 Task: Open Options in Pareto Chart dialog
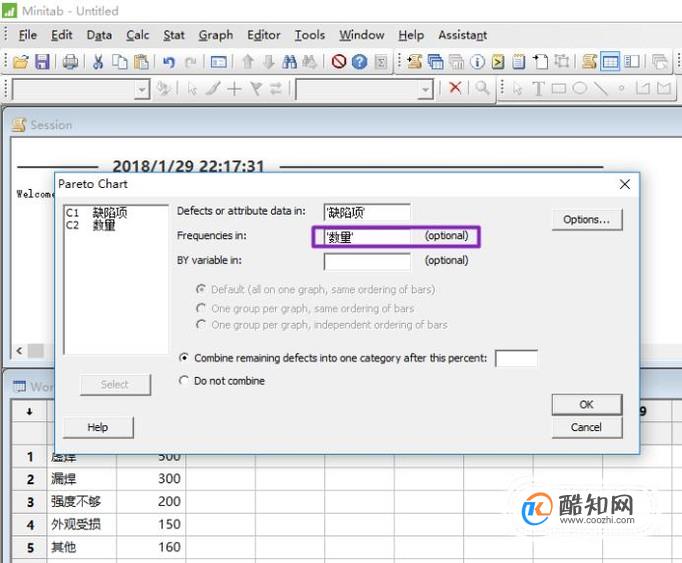click(587, 219)
